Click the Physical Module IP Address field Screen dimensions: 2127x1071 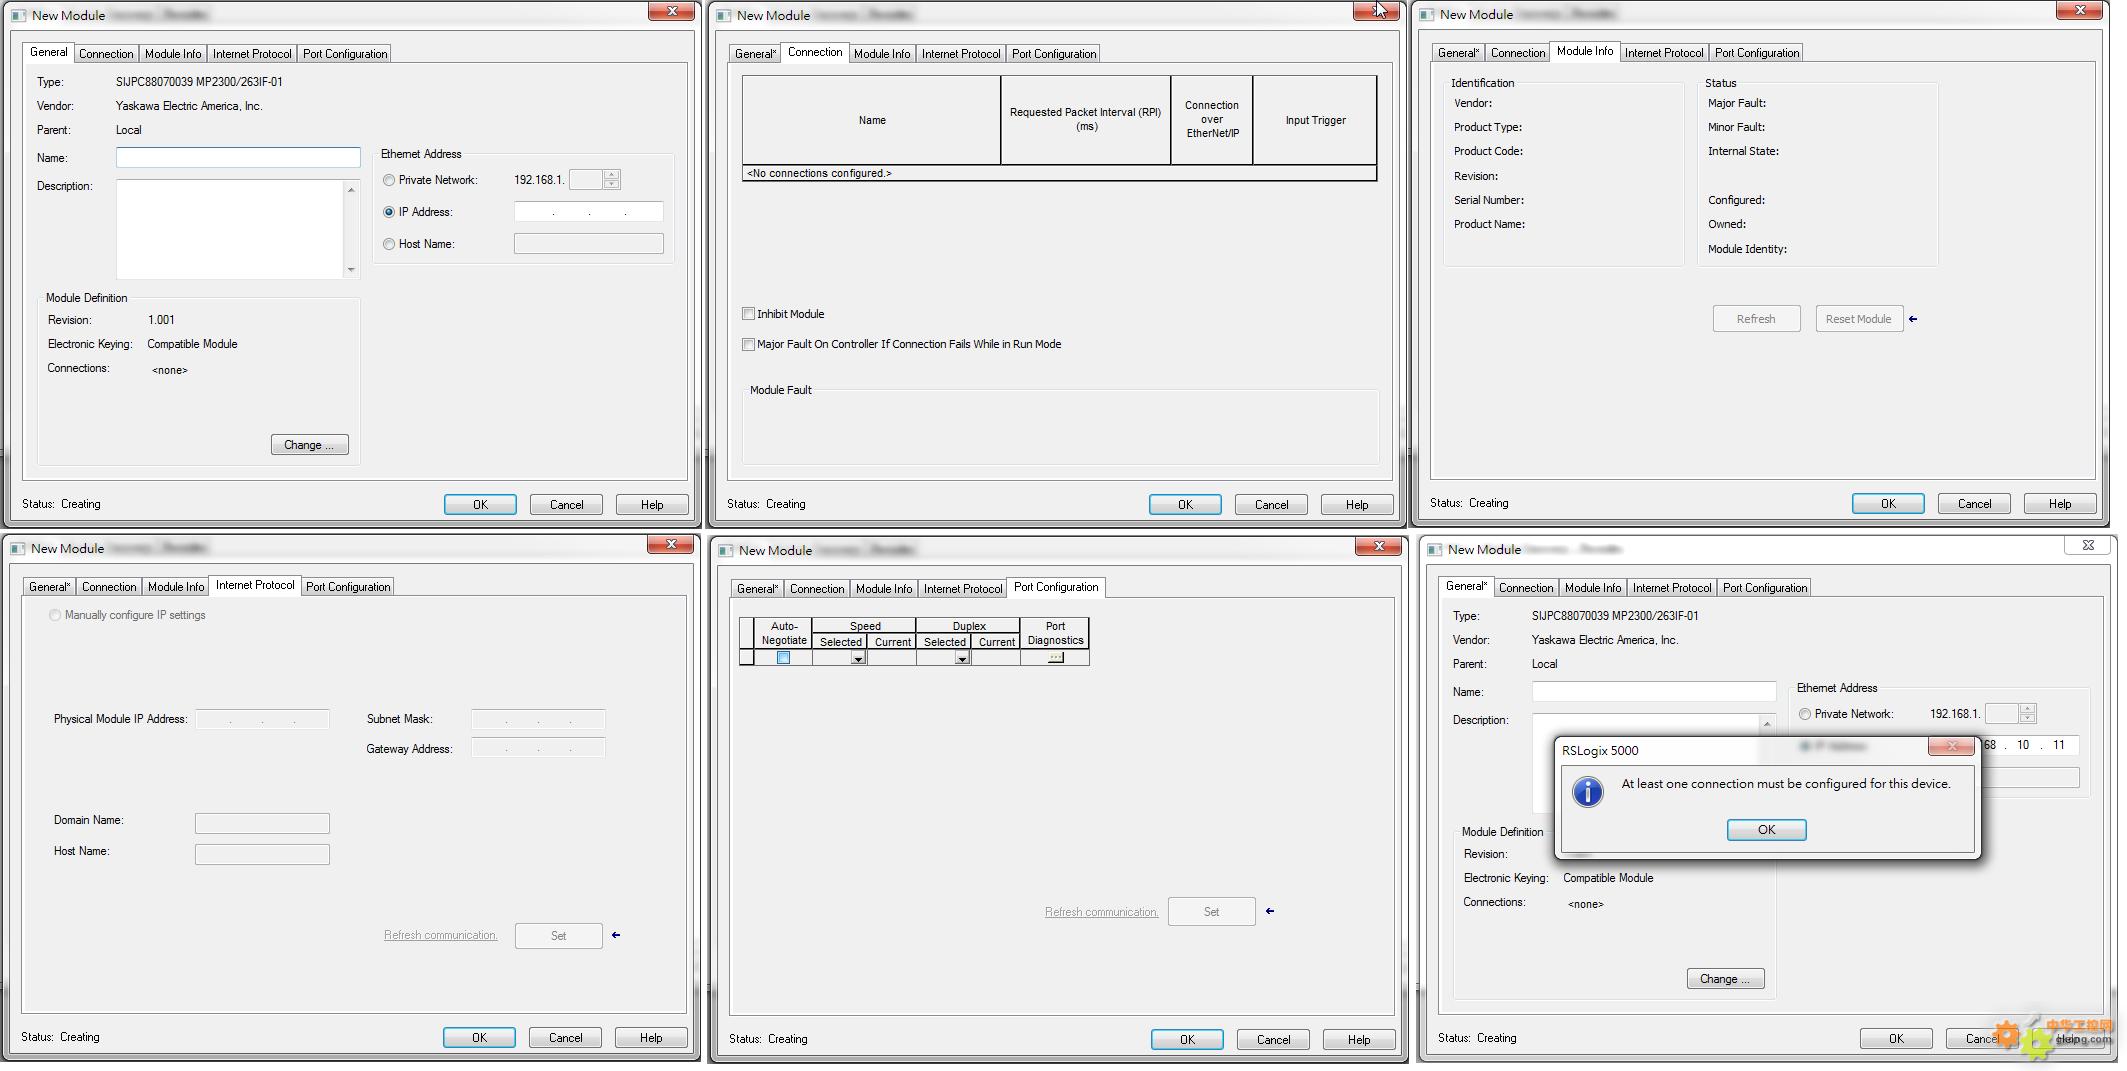pyautogui.click(x=262, y=719)
